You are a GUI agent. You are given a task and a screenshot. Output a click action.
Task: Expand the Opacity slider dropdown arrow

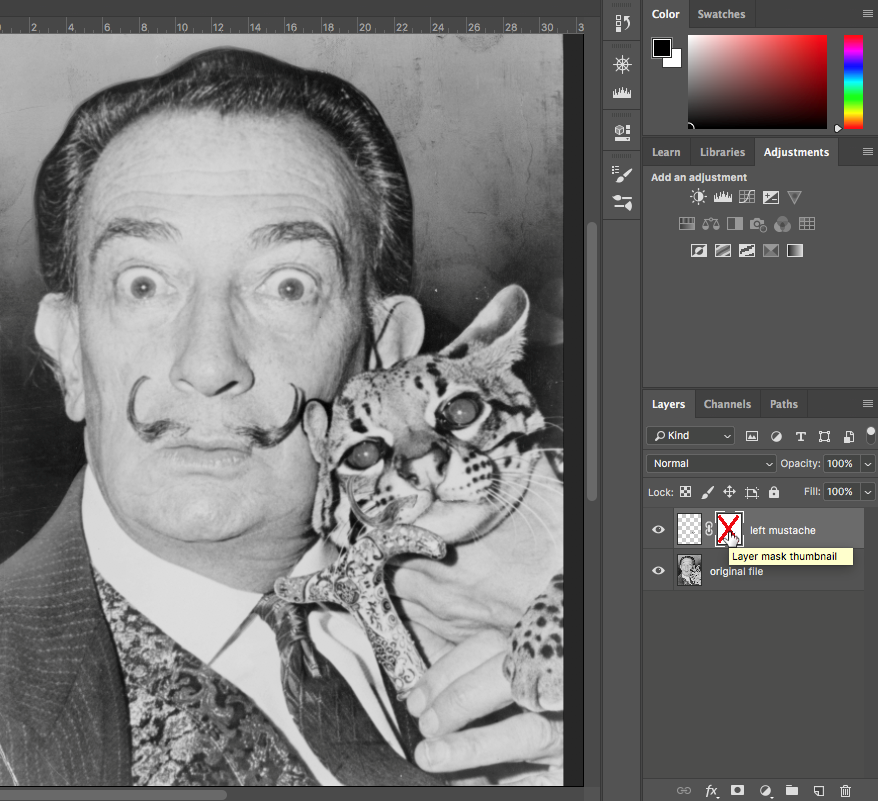coord(866,464)
